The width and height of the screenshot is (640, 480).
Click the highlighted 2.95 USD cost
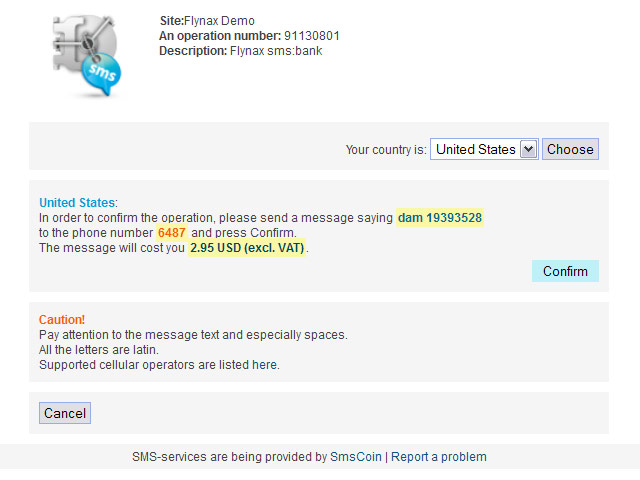247,248
